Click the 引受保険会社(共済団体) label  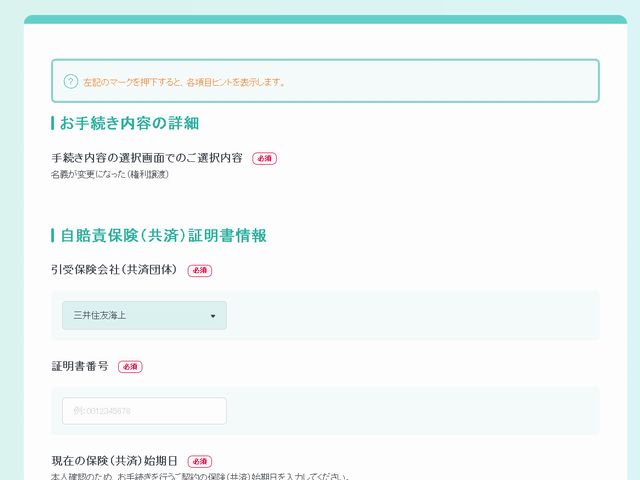click(x=114, y=270)
